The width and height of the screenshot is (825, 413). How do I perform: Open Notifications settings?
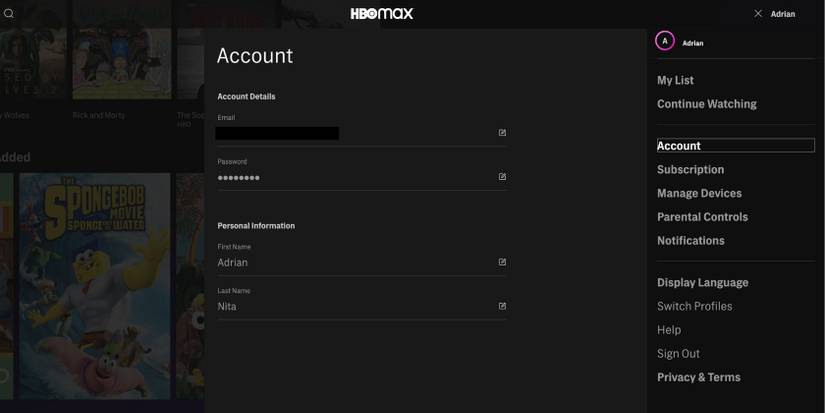point(691,240)
